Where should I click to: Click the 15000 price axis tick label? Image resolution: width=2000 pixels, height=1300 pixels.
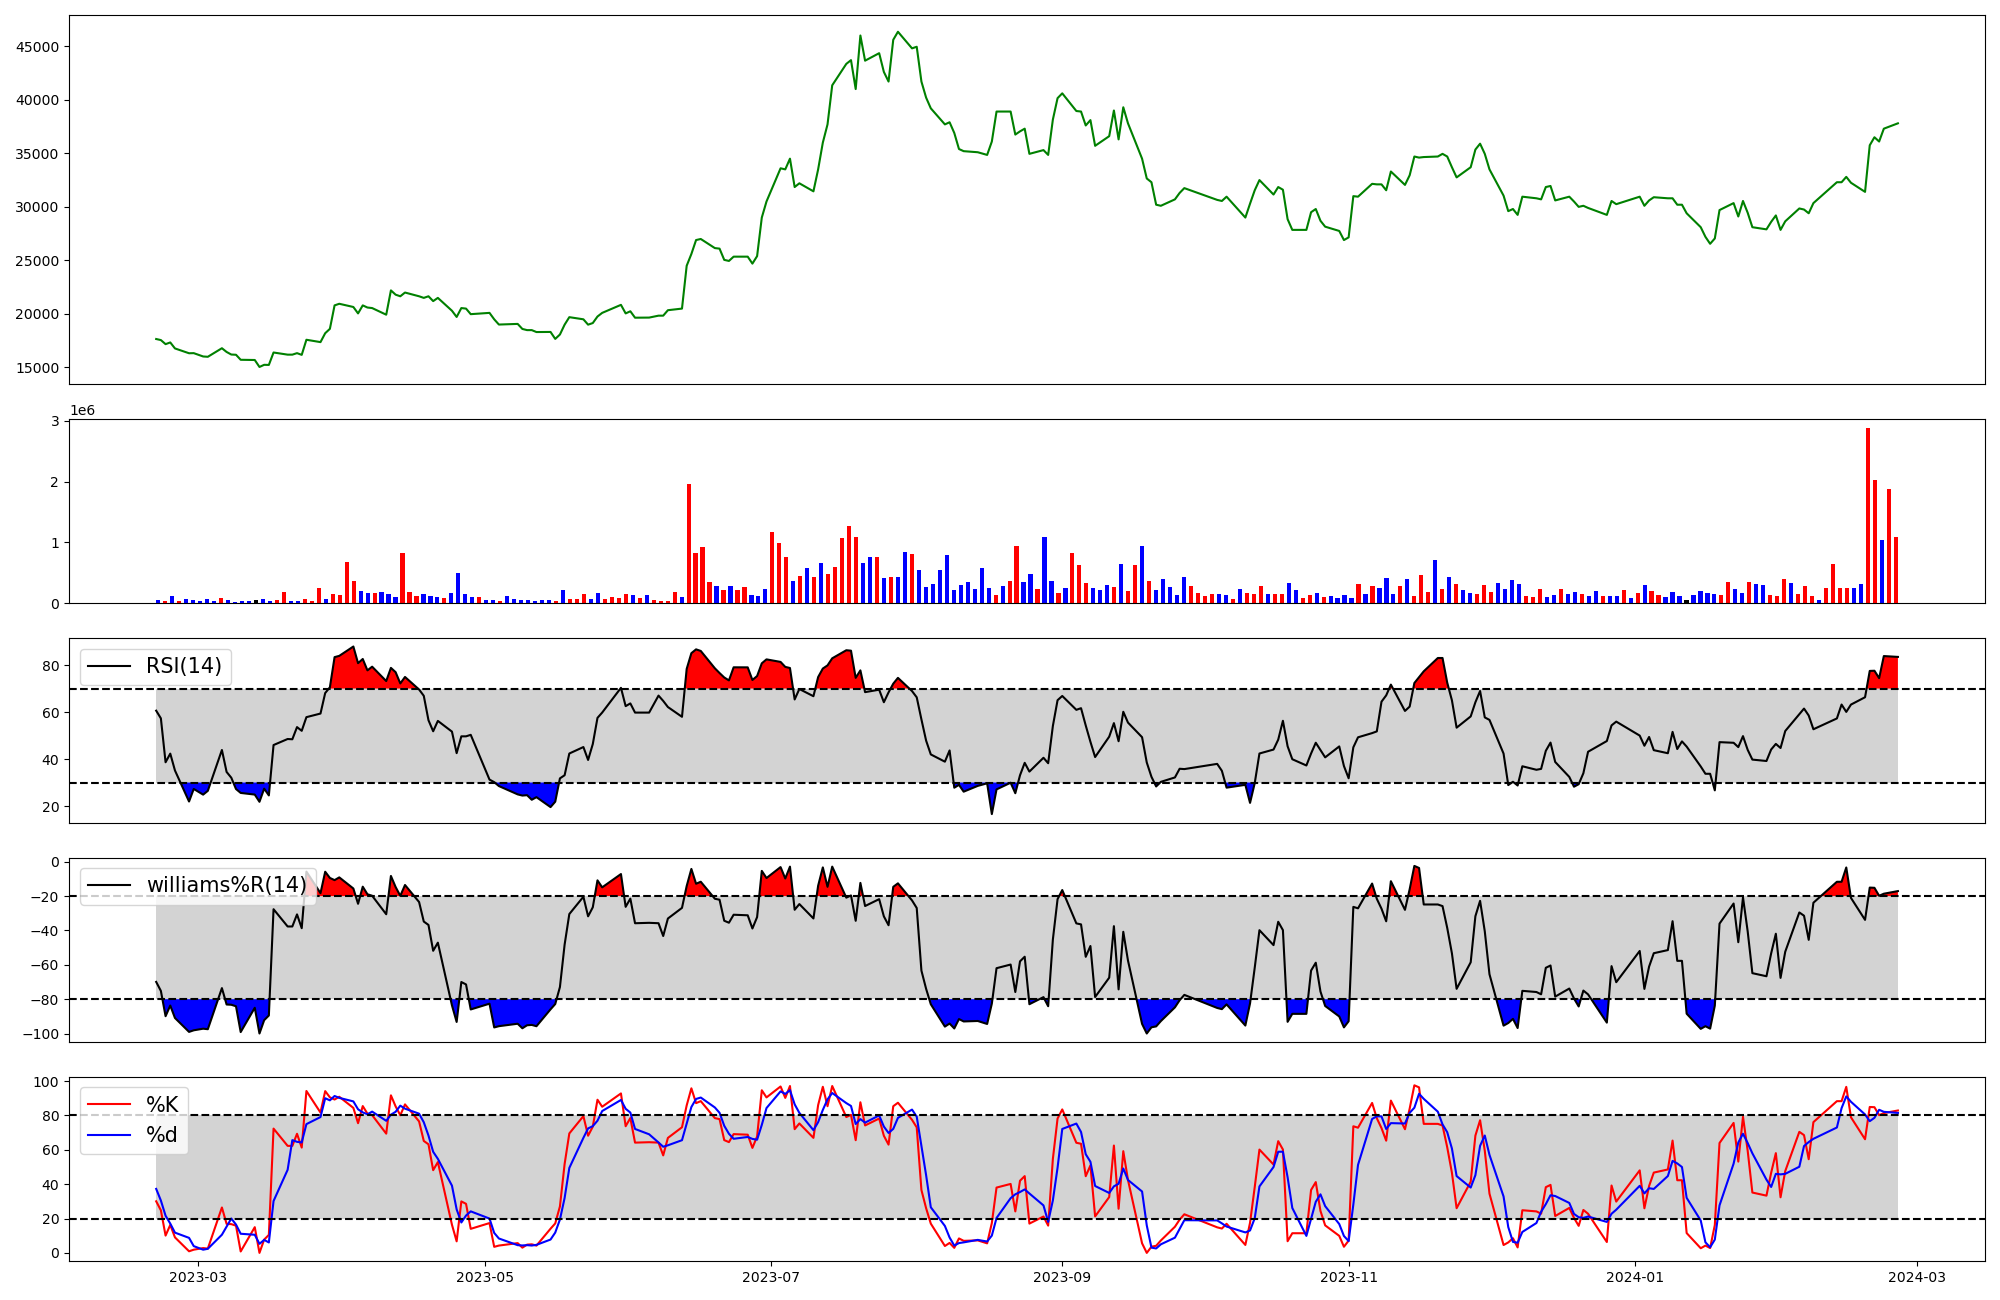(38, 368)
